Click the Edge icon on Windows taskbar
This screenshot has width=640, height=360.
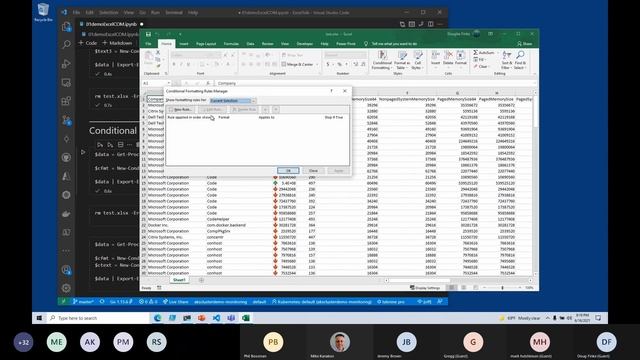tap(157, 318)
